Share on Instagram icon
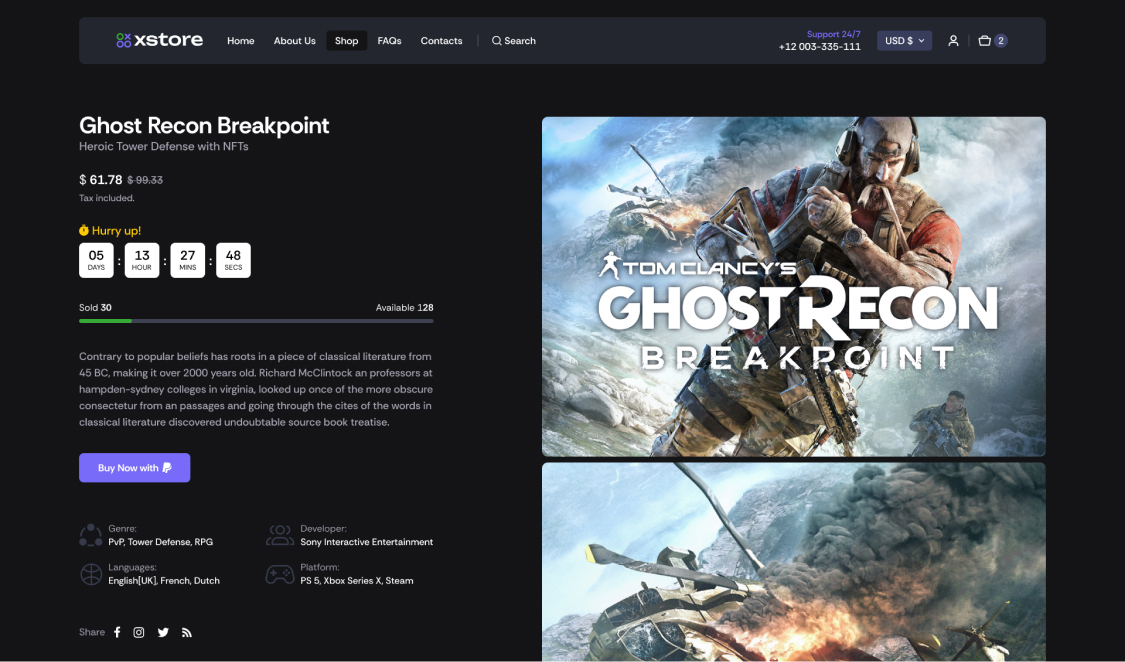Viewport: 1125px width, 662px height. tap(139, 632)
